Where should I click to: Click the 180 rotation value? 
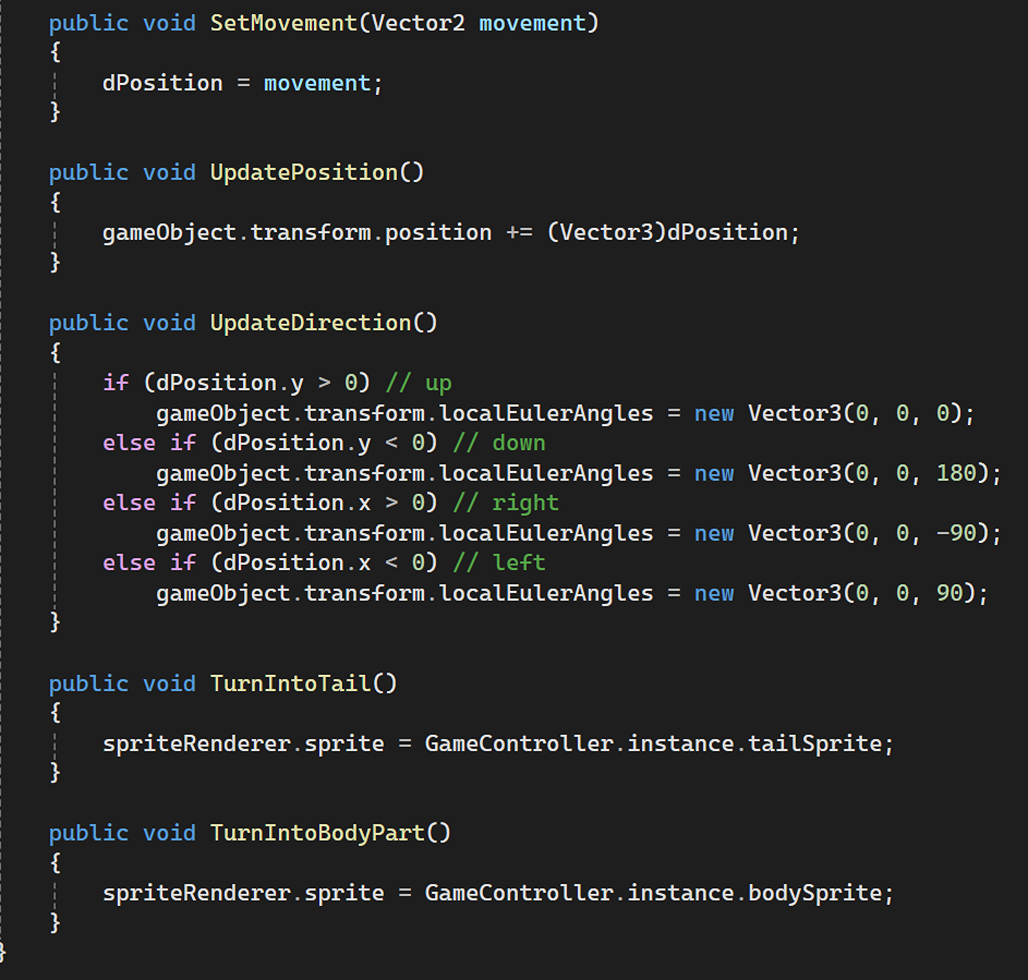[956, 473]
